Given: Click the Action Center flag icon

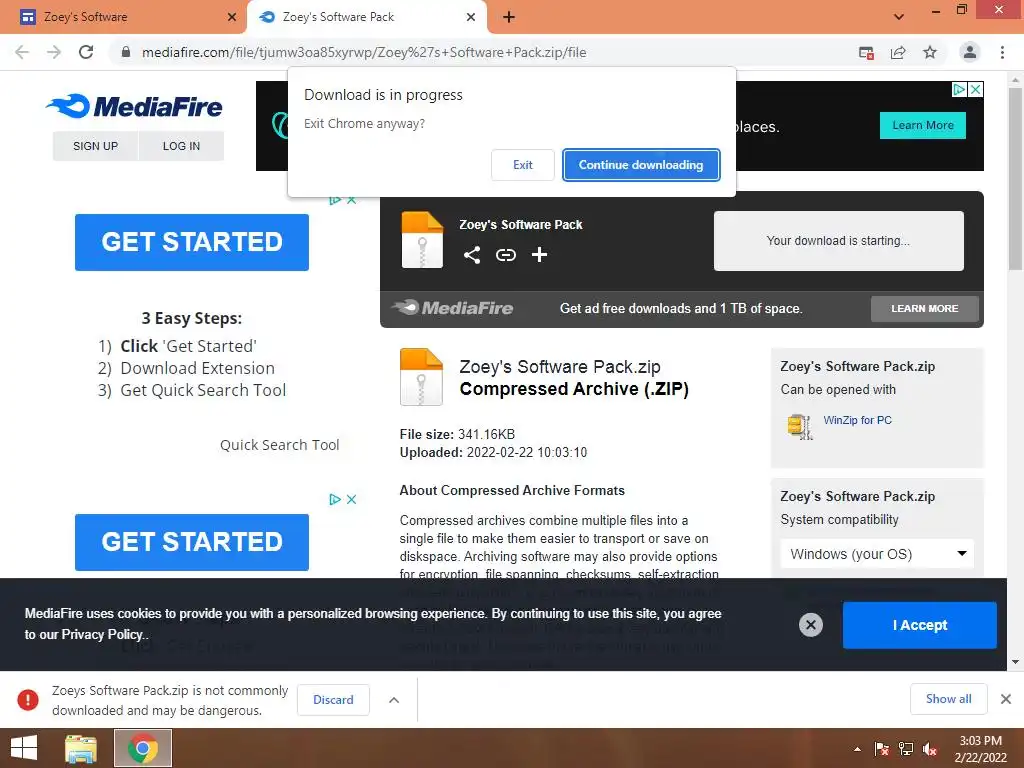Looking at the screenshot, I should [882, 749].
